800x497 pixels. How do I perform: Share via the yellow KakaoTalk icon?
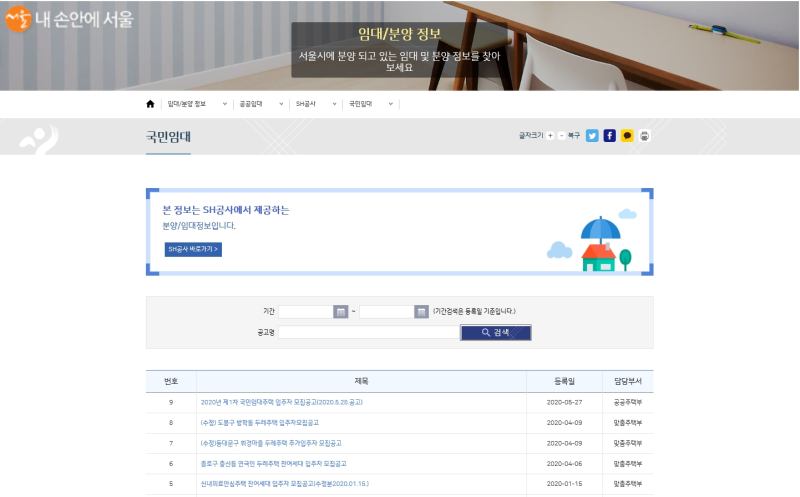[x=627, y=136]
